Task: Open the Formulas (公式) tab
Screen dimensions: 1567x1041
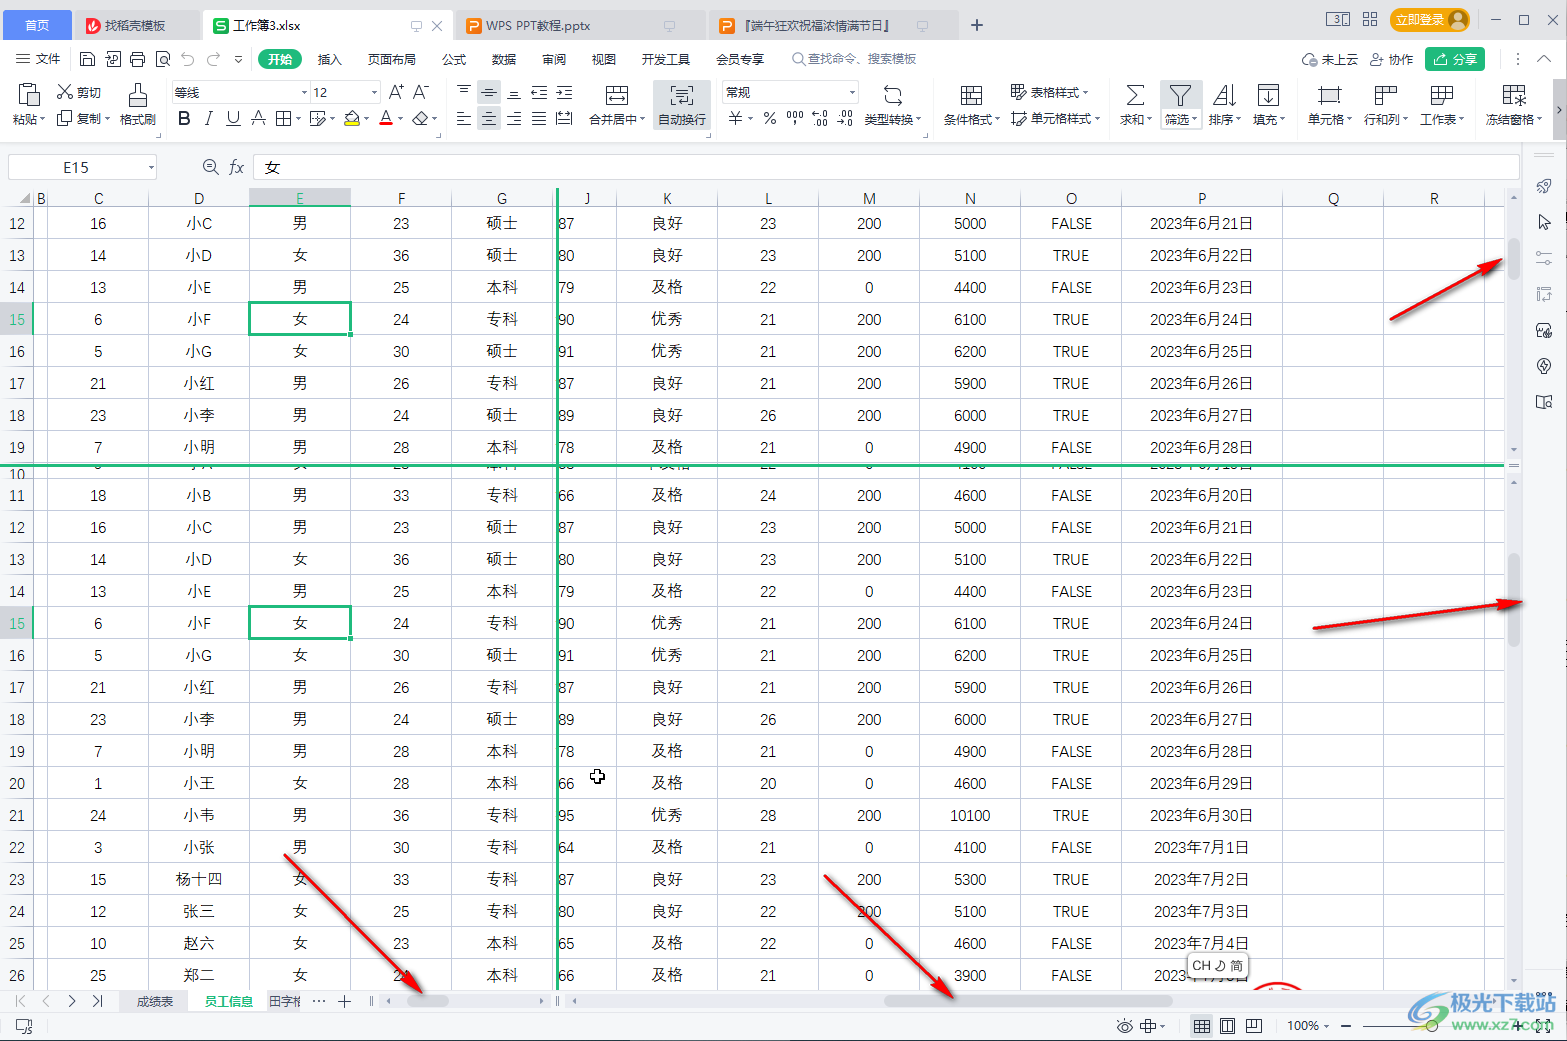Action: point(454,59)
